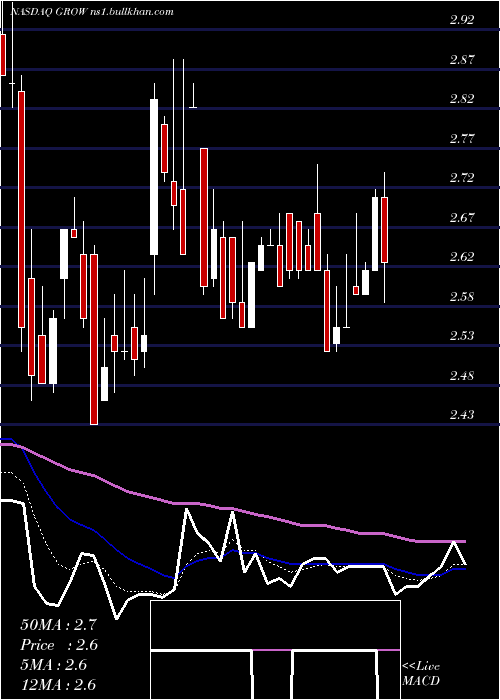The height and width of the screenshot is (700, 500).
Task: Click the NASDAQ GROW ns1.bullkhan.com title text
Action: click(x=91, y=12)
